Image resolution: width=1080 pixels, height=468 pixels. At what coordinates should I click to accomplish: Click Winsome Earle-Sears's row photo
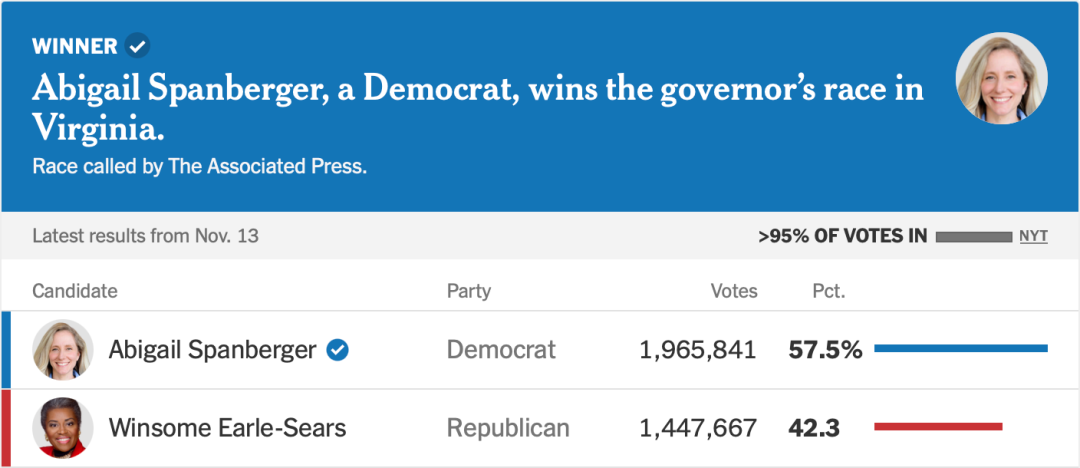coord(63,428)
